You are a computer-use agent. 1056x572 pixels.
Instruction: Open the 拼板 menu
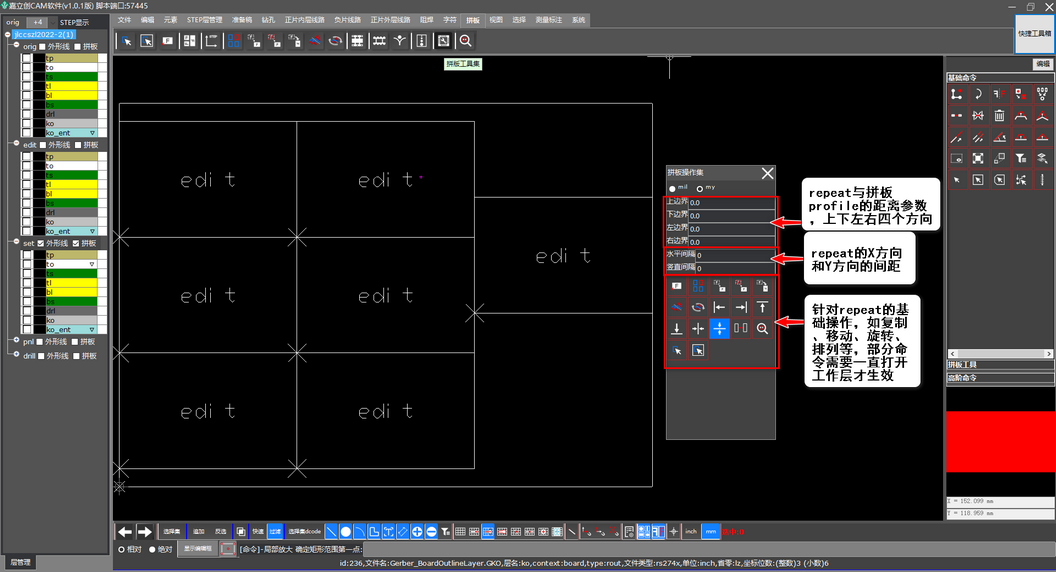pyautogui.click(x=473, y=20)
